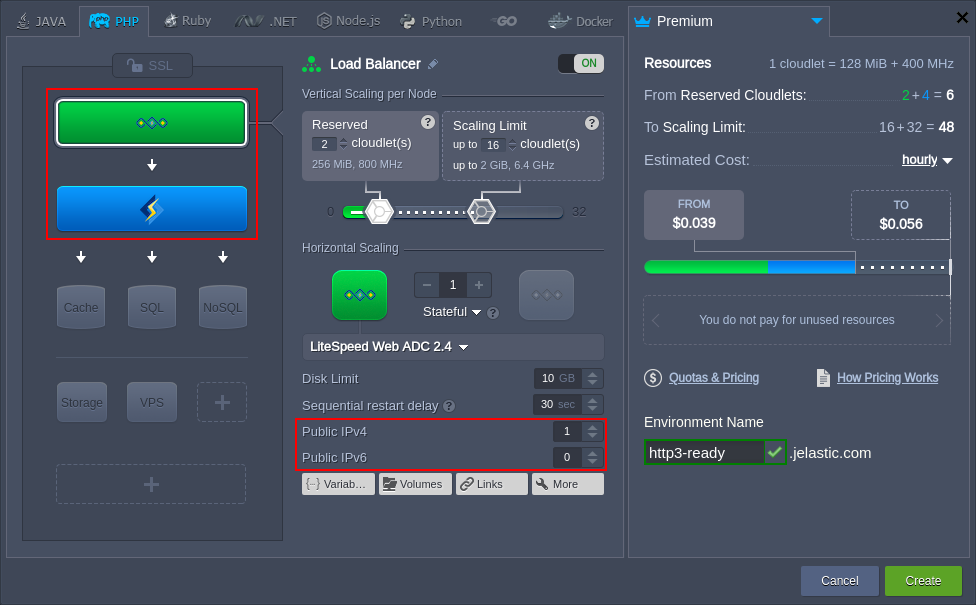Select the green load balancer block

tap(152, 123)
